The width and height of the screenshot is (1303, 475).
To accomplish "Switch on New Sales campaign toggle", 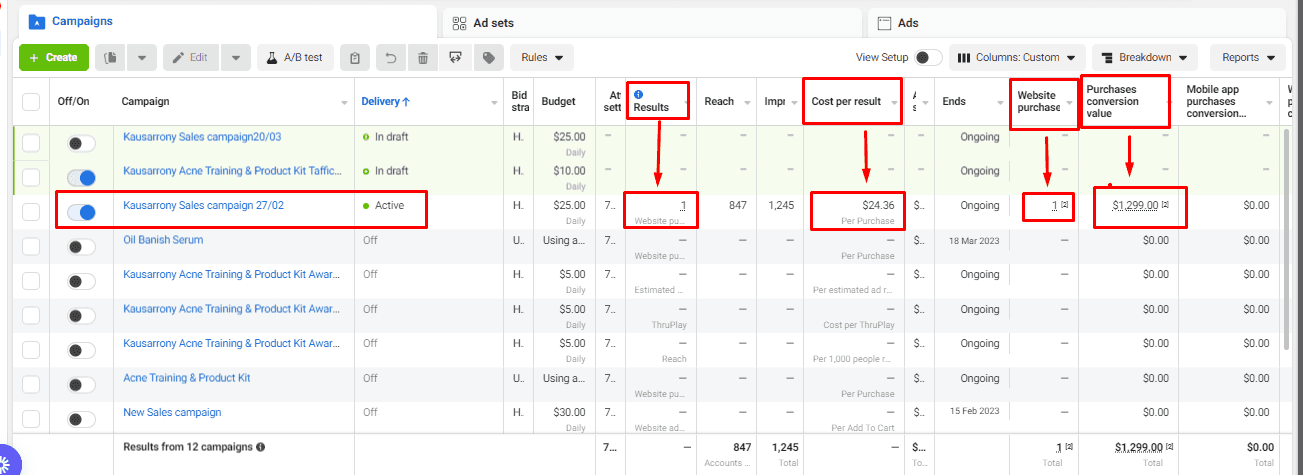I will [82, 419].
